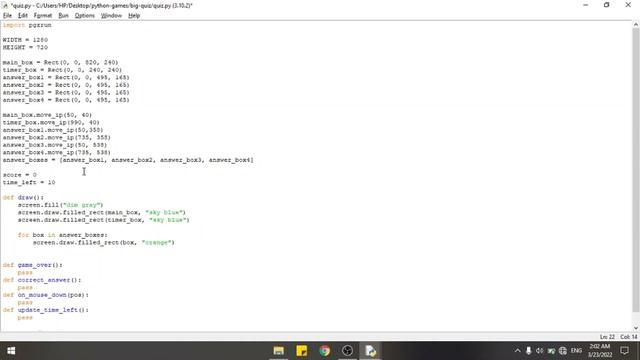Screen dimensions: 640x360
Task: Open the Options menu
Action: tap(84, 16)
